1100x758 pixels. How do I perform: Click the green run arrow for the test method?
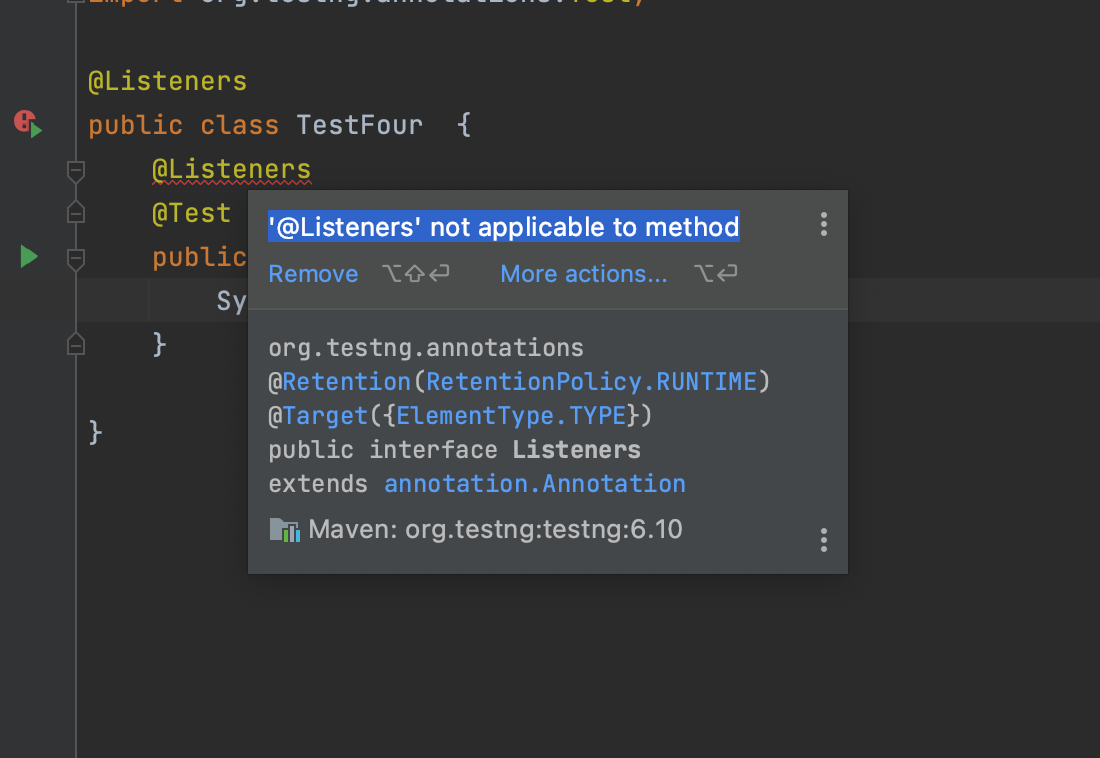point(29,257)
